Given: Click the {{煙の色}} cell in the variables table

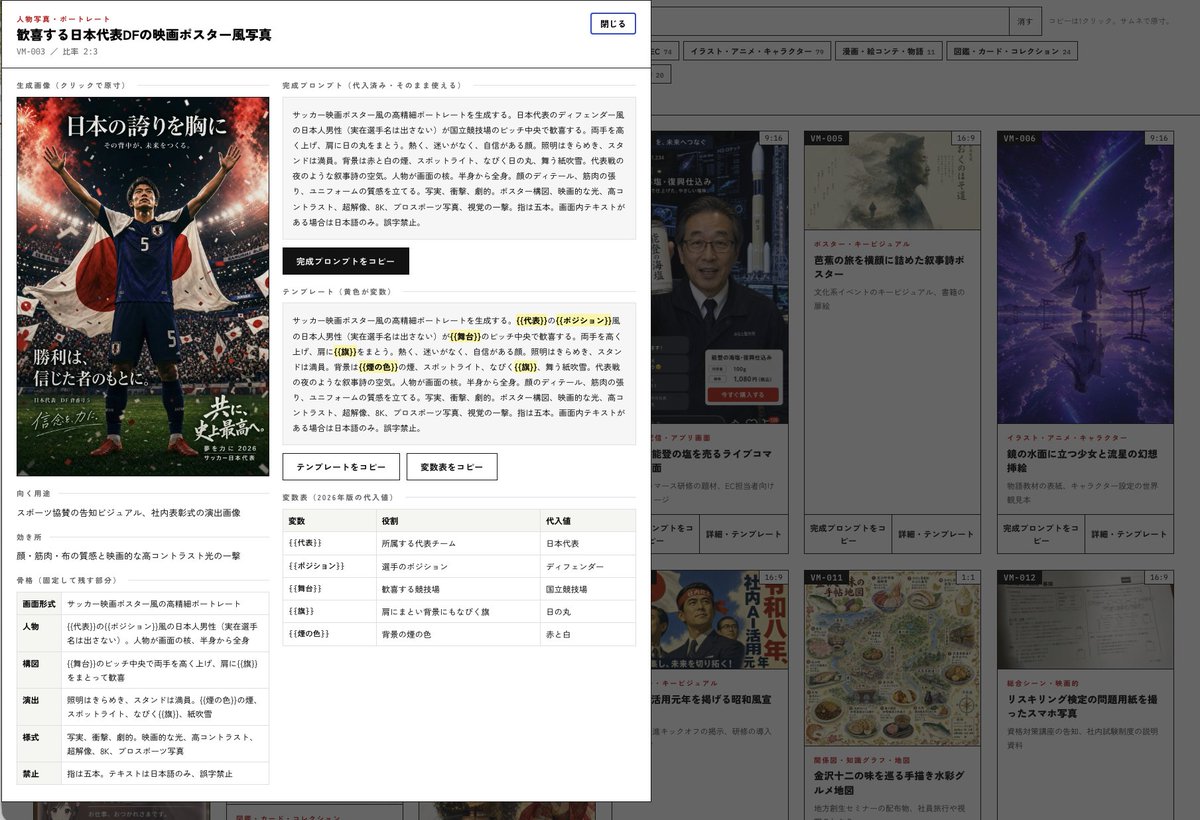Looking at the screenshot, I should pos(328,635).
